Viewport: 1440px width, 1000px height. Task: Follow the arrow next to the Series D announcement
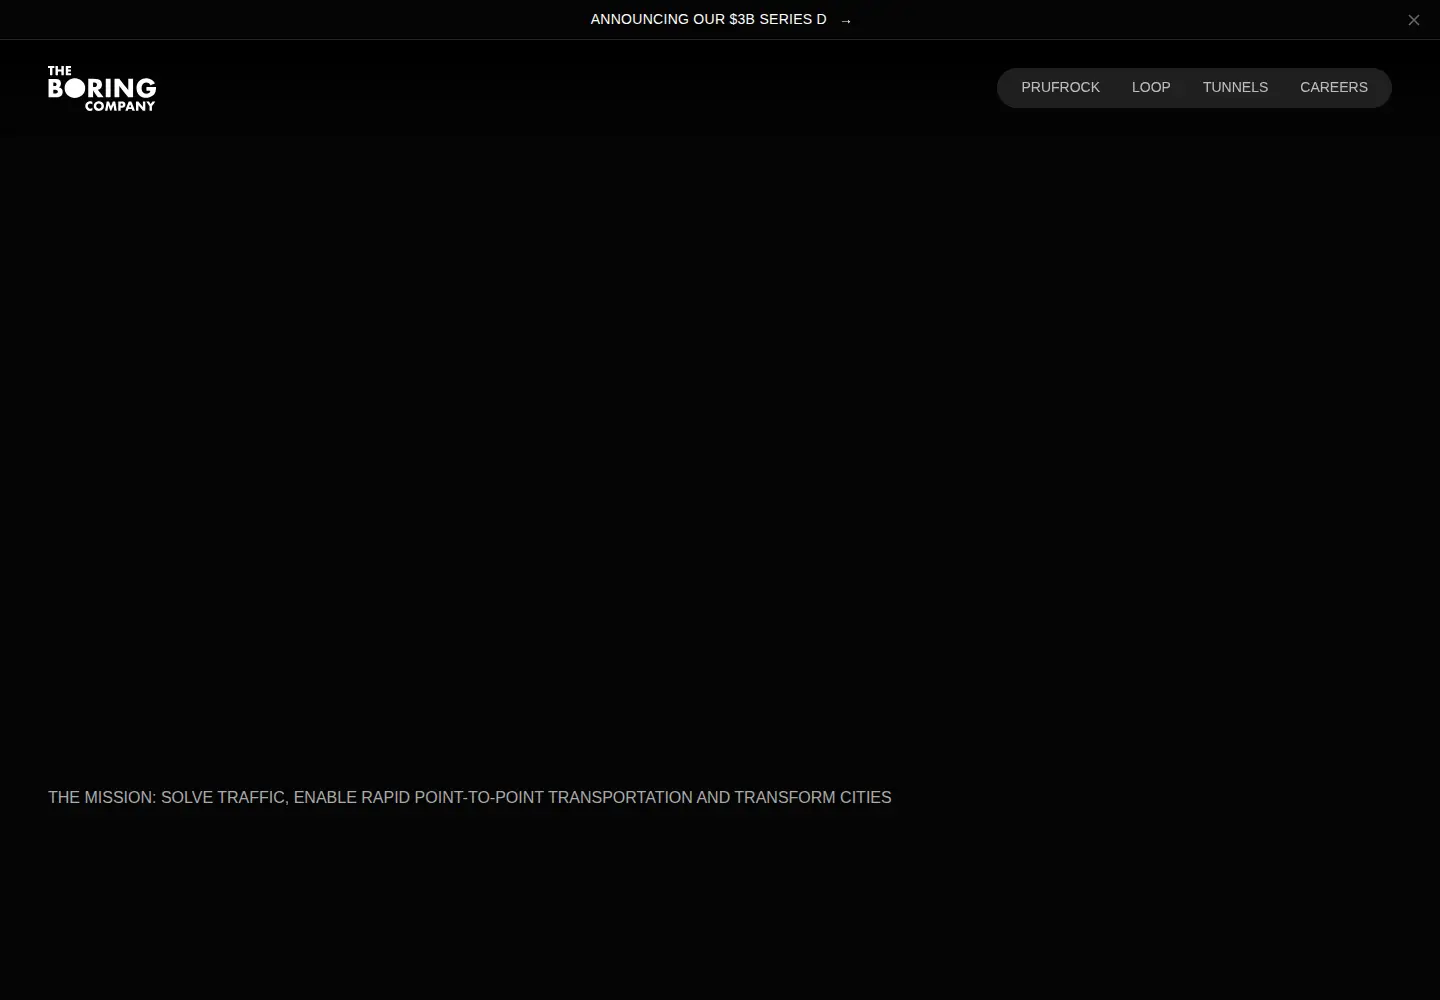click(x=846, y=20)
